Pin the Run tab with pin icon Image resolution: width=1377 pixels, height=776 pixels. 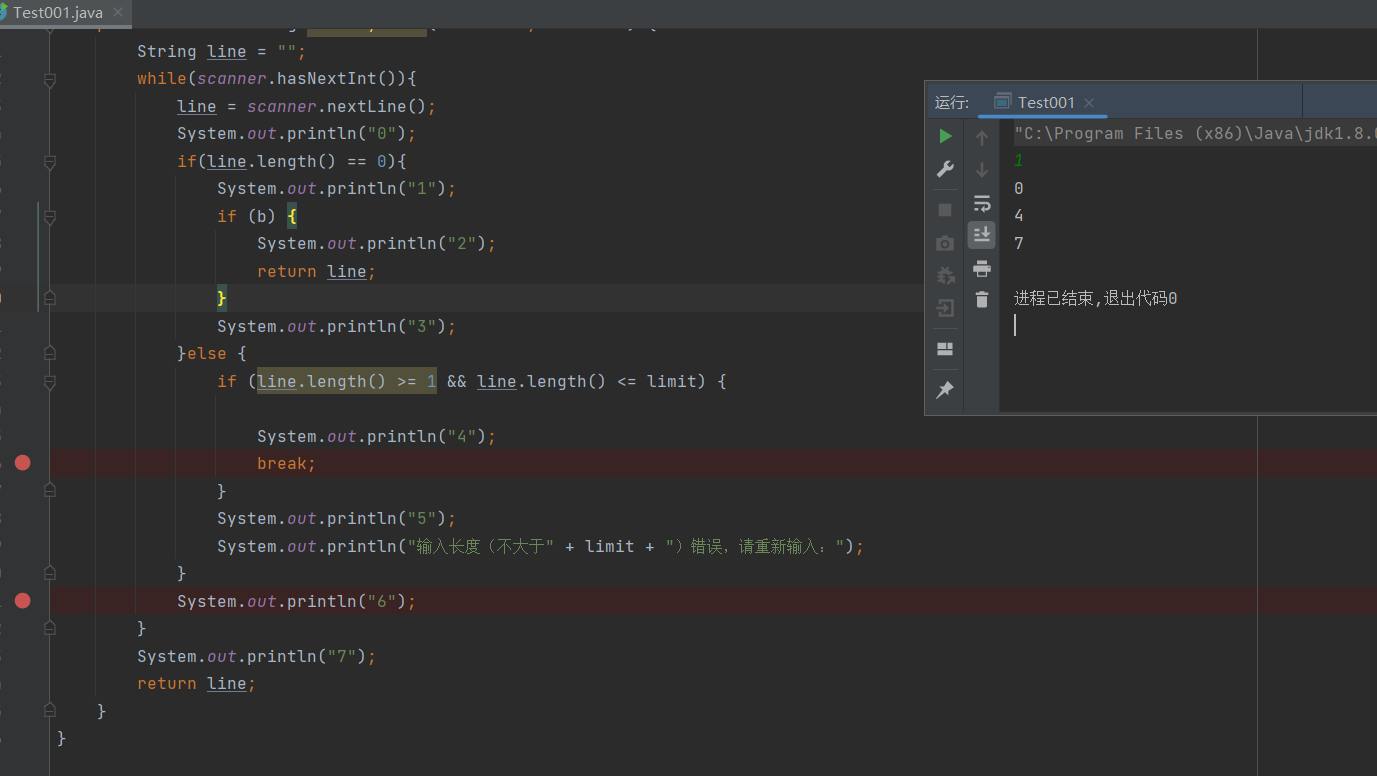coord(945,390)
